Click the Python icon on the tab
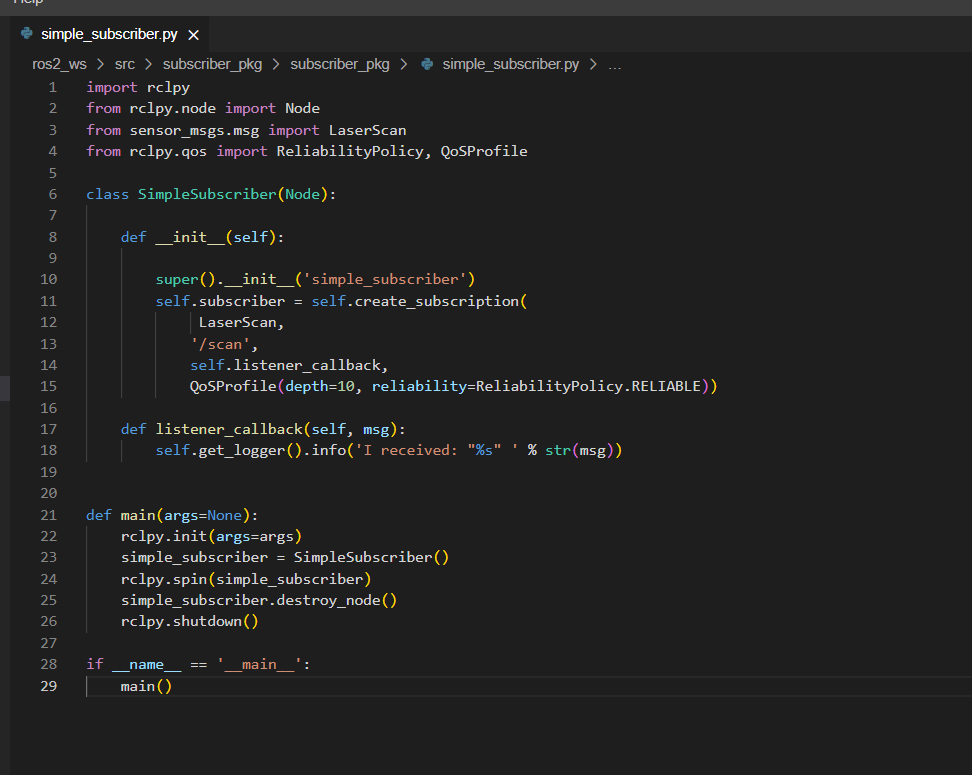The width and height of the screenshot is (972, 775). [27, 33]
